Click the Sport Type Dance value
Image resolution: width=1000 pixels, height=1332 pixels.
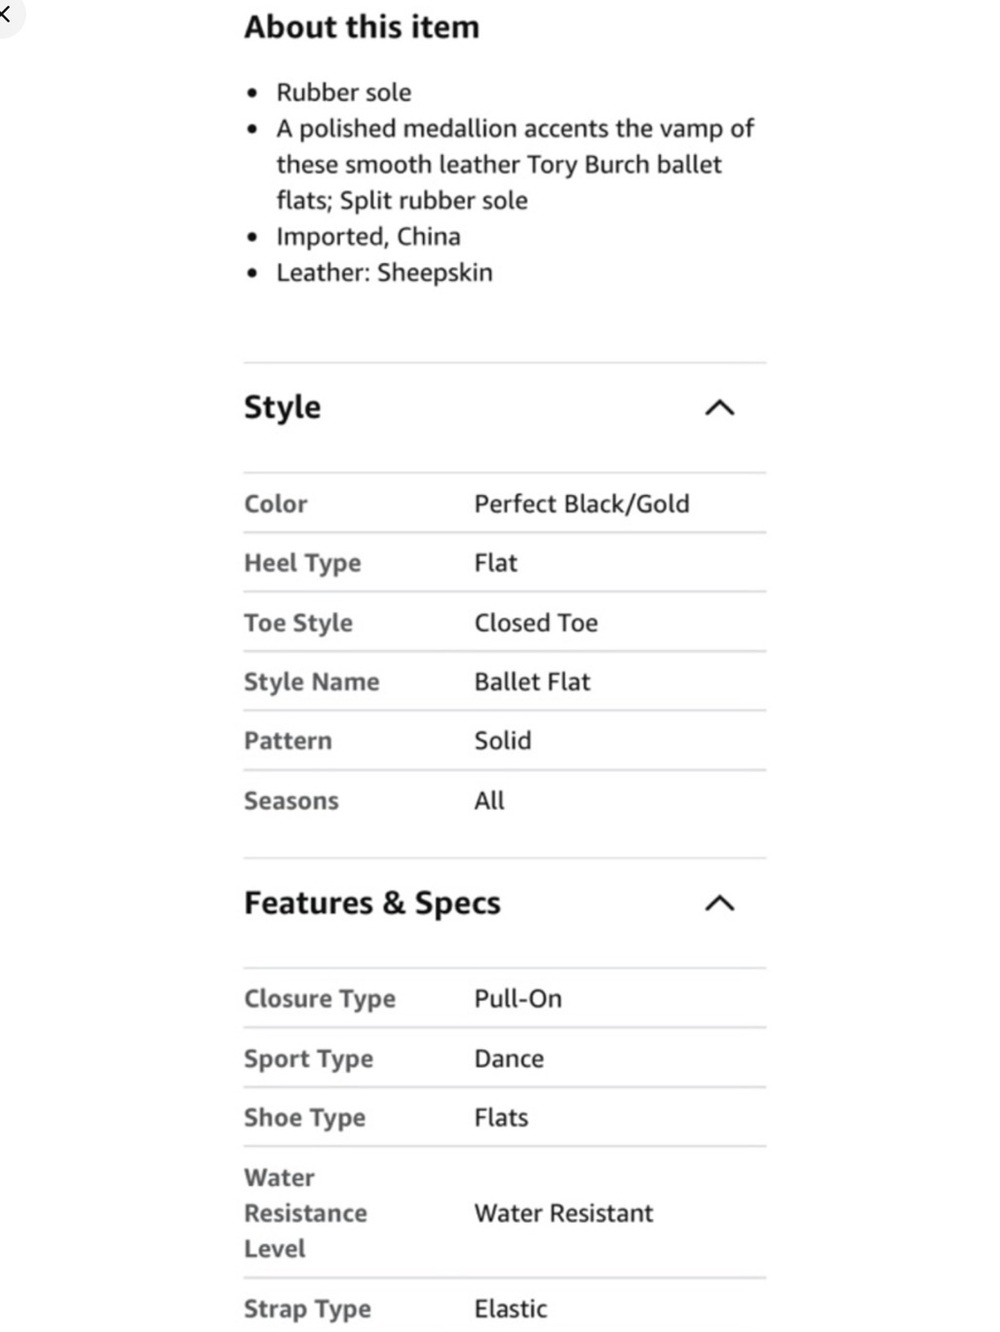(509, 1059)
